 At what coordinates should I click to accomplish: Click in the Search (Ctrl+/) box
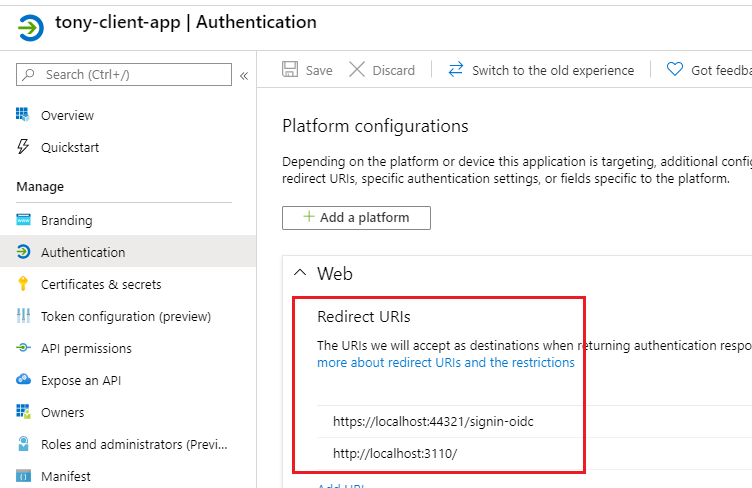click(x=130, y=74)
